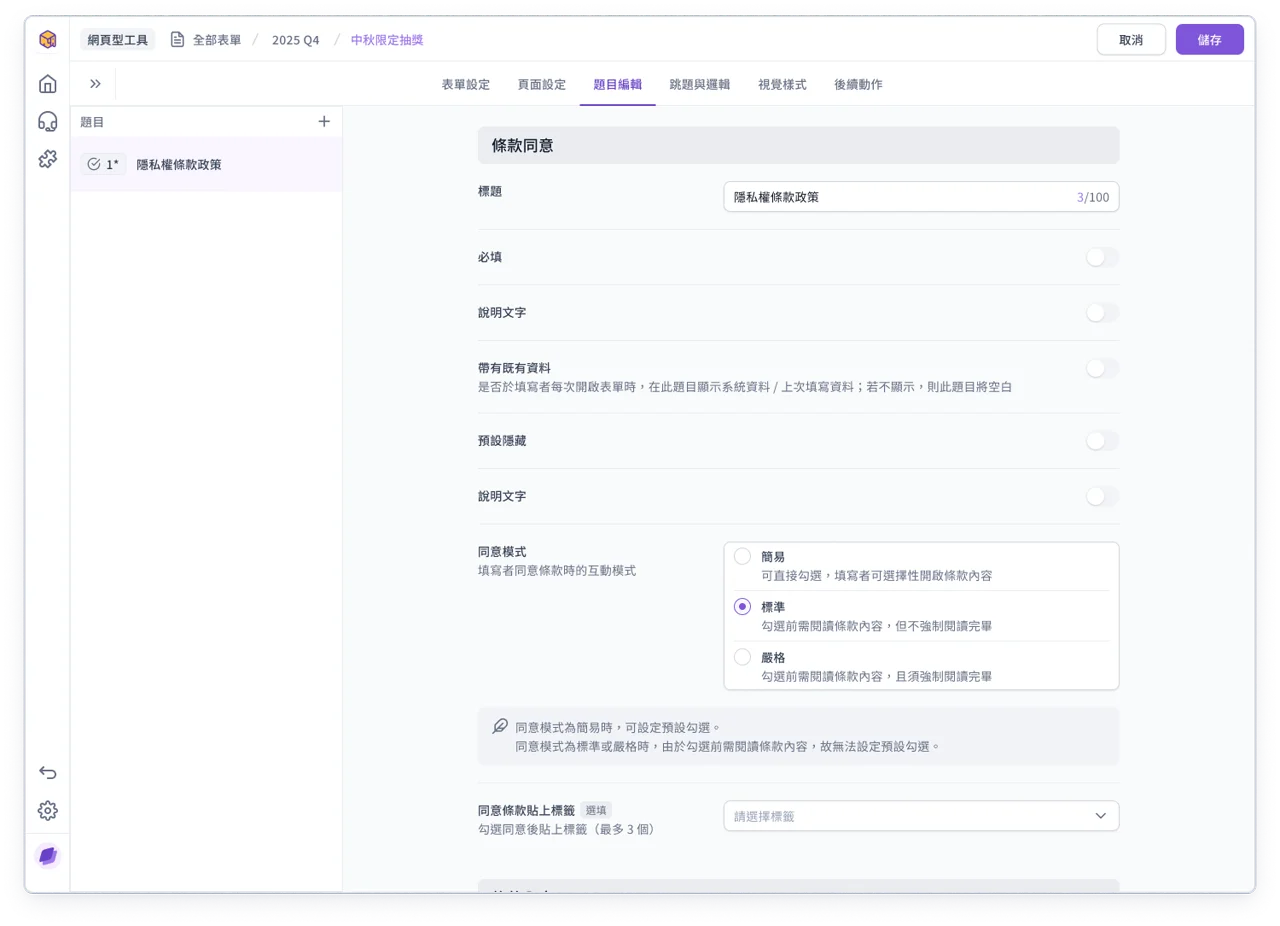Enable the 帶有既有資料 switch

click(1102, 368)
